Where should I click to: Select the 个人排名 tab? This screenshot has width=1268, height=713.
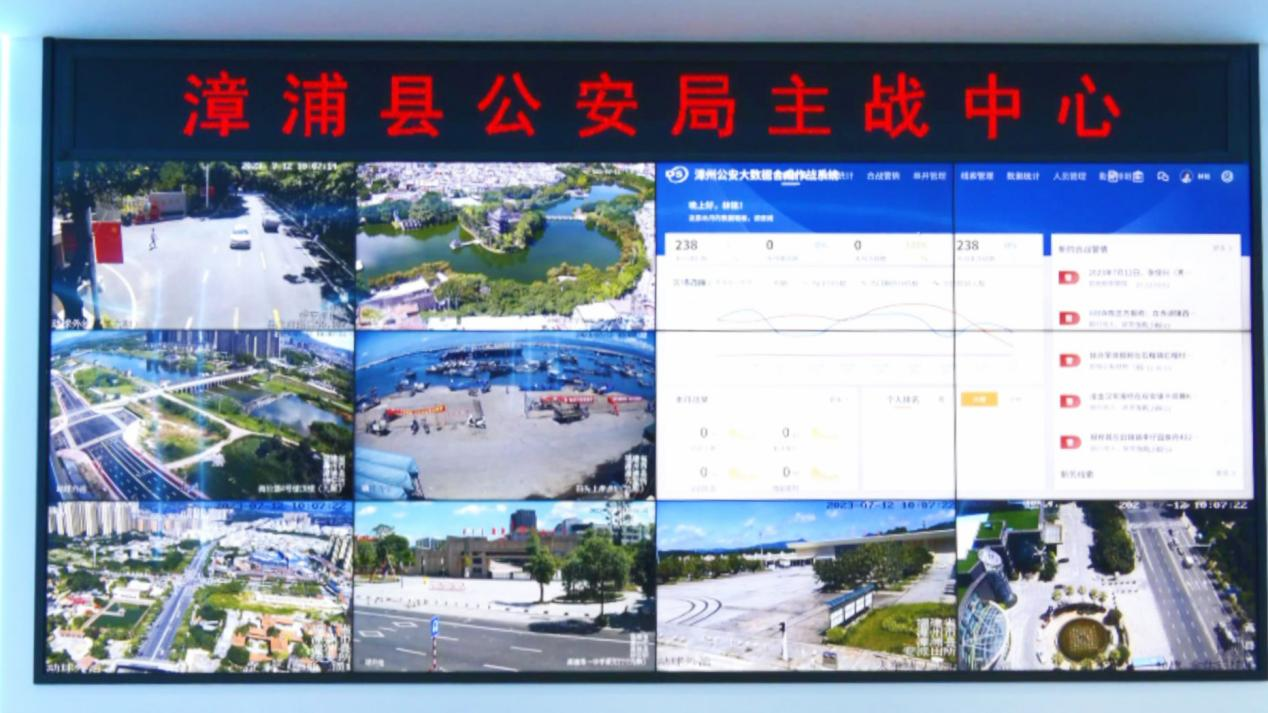point(902,400)
